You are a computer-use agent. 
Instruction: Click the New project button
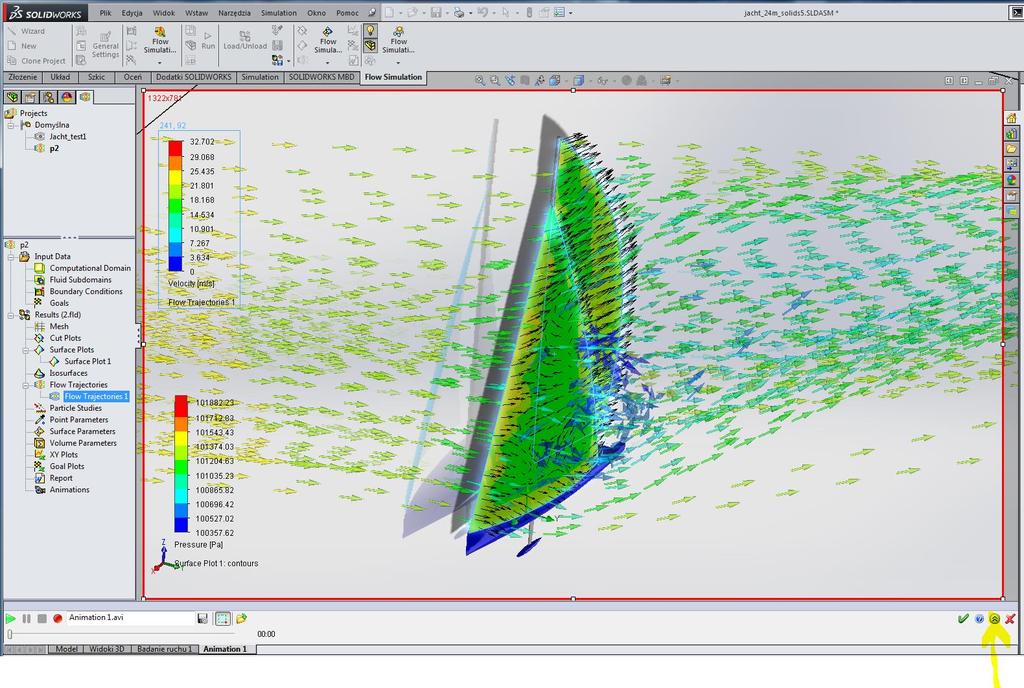click(x=22, y=46)
